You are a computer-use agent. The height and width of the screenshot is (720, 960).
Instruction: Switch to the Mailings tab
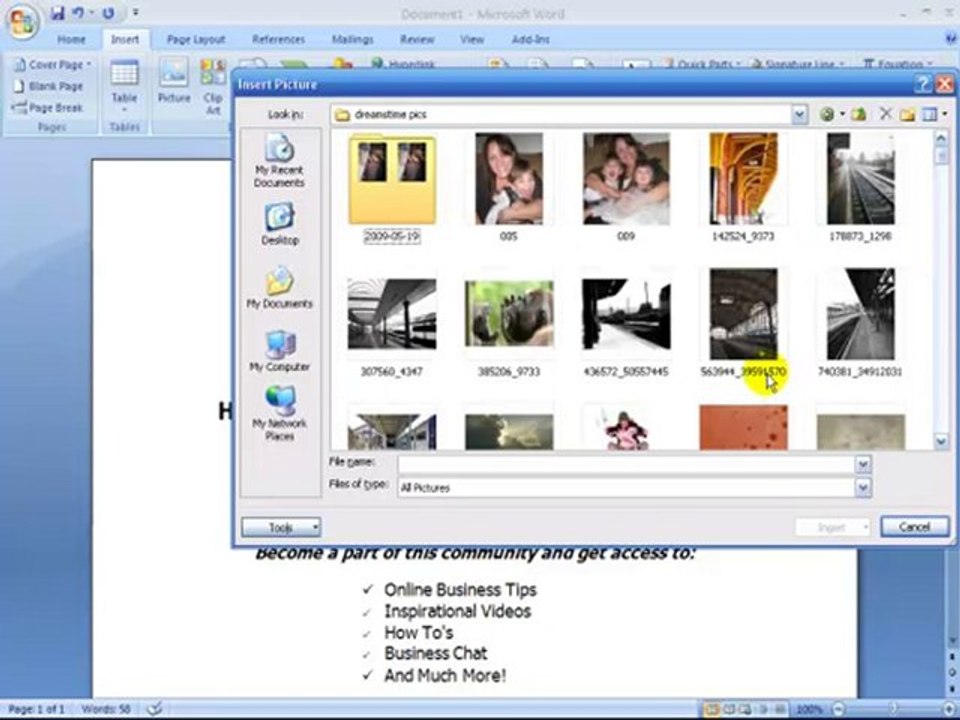[x=353, y=39]
